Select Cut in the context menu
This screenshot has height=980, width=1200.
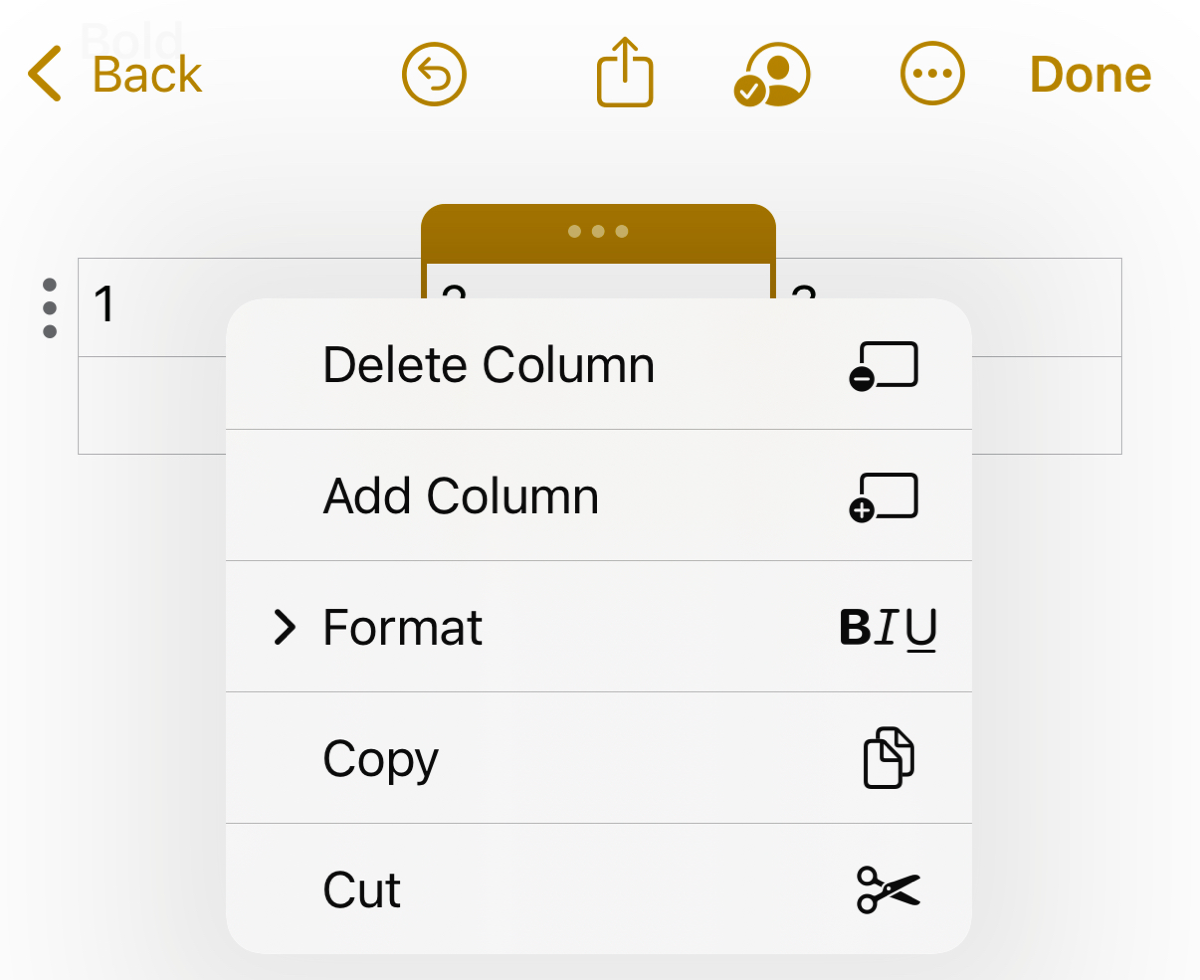362,890
